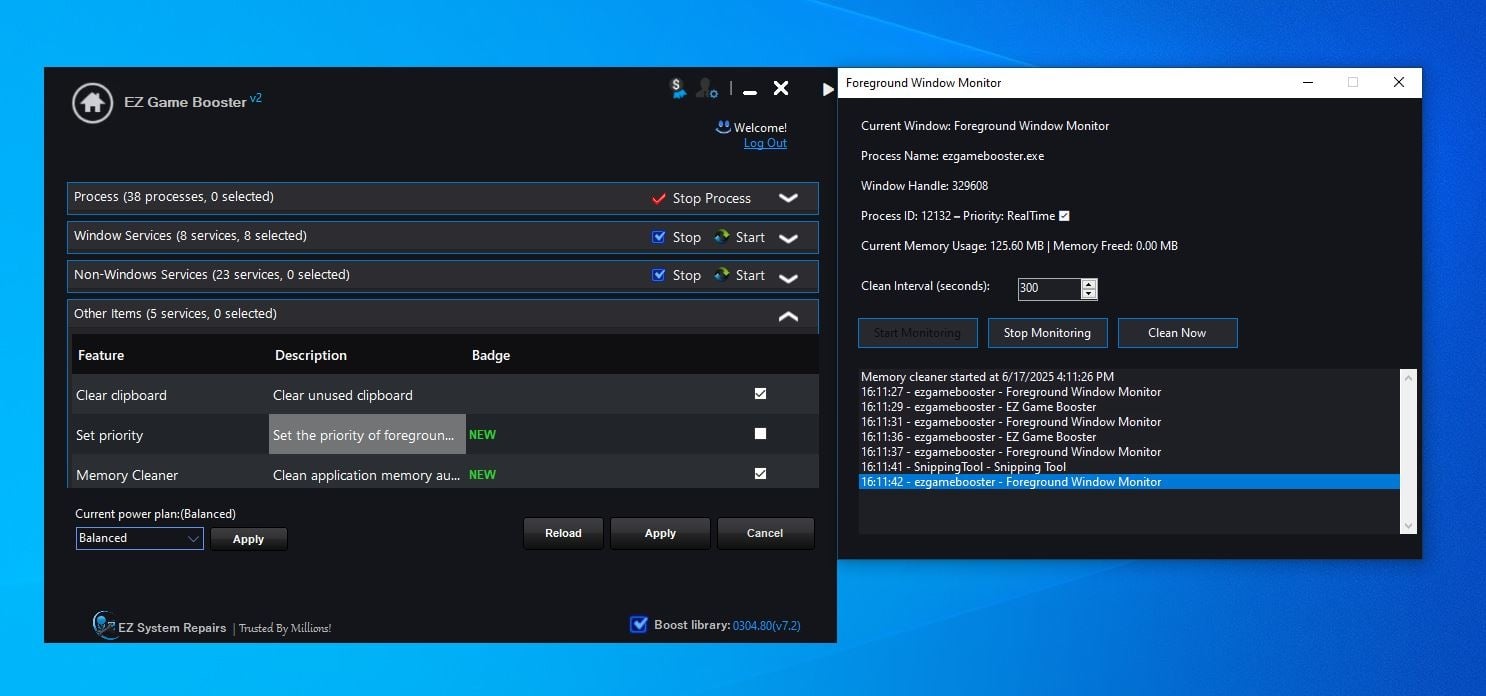Click the Set the priority of foregroun... description

(x=367, y=435)
